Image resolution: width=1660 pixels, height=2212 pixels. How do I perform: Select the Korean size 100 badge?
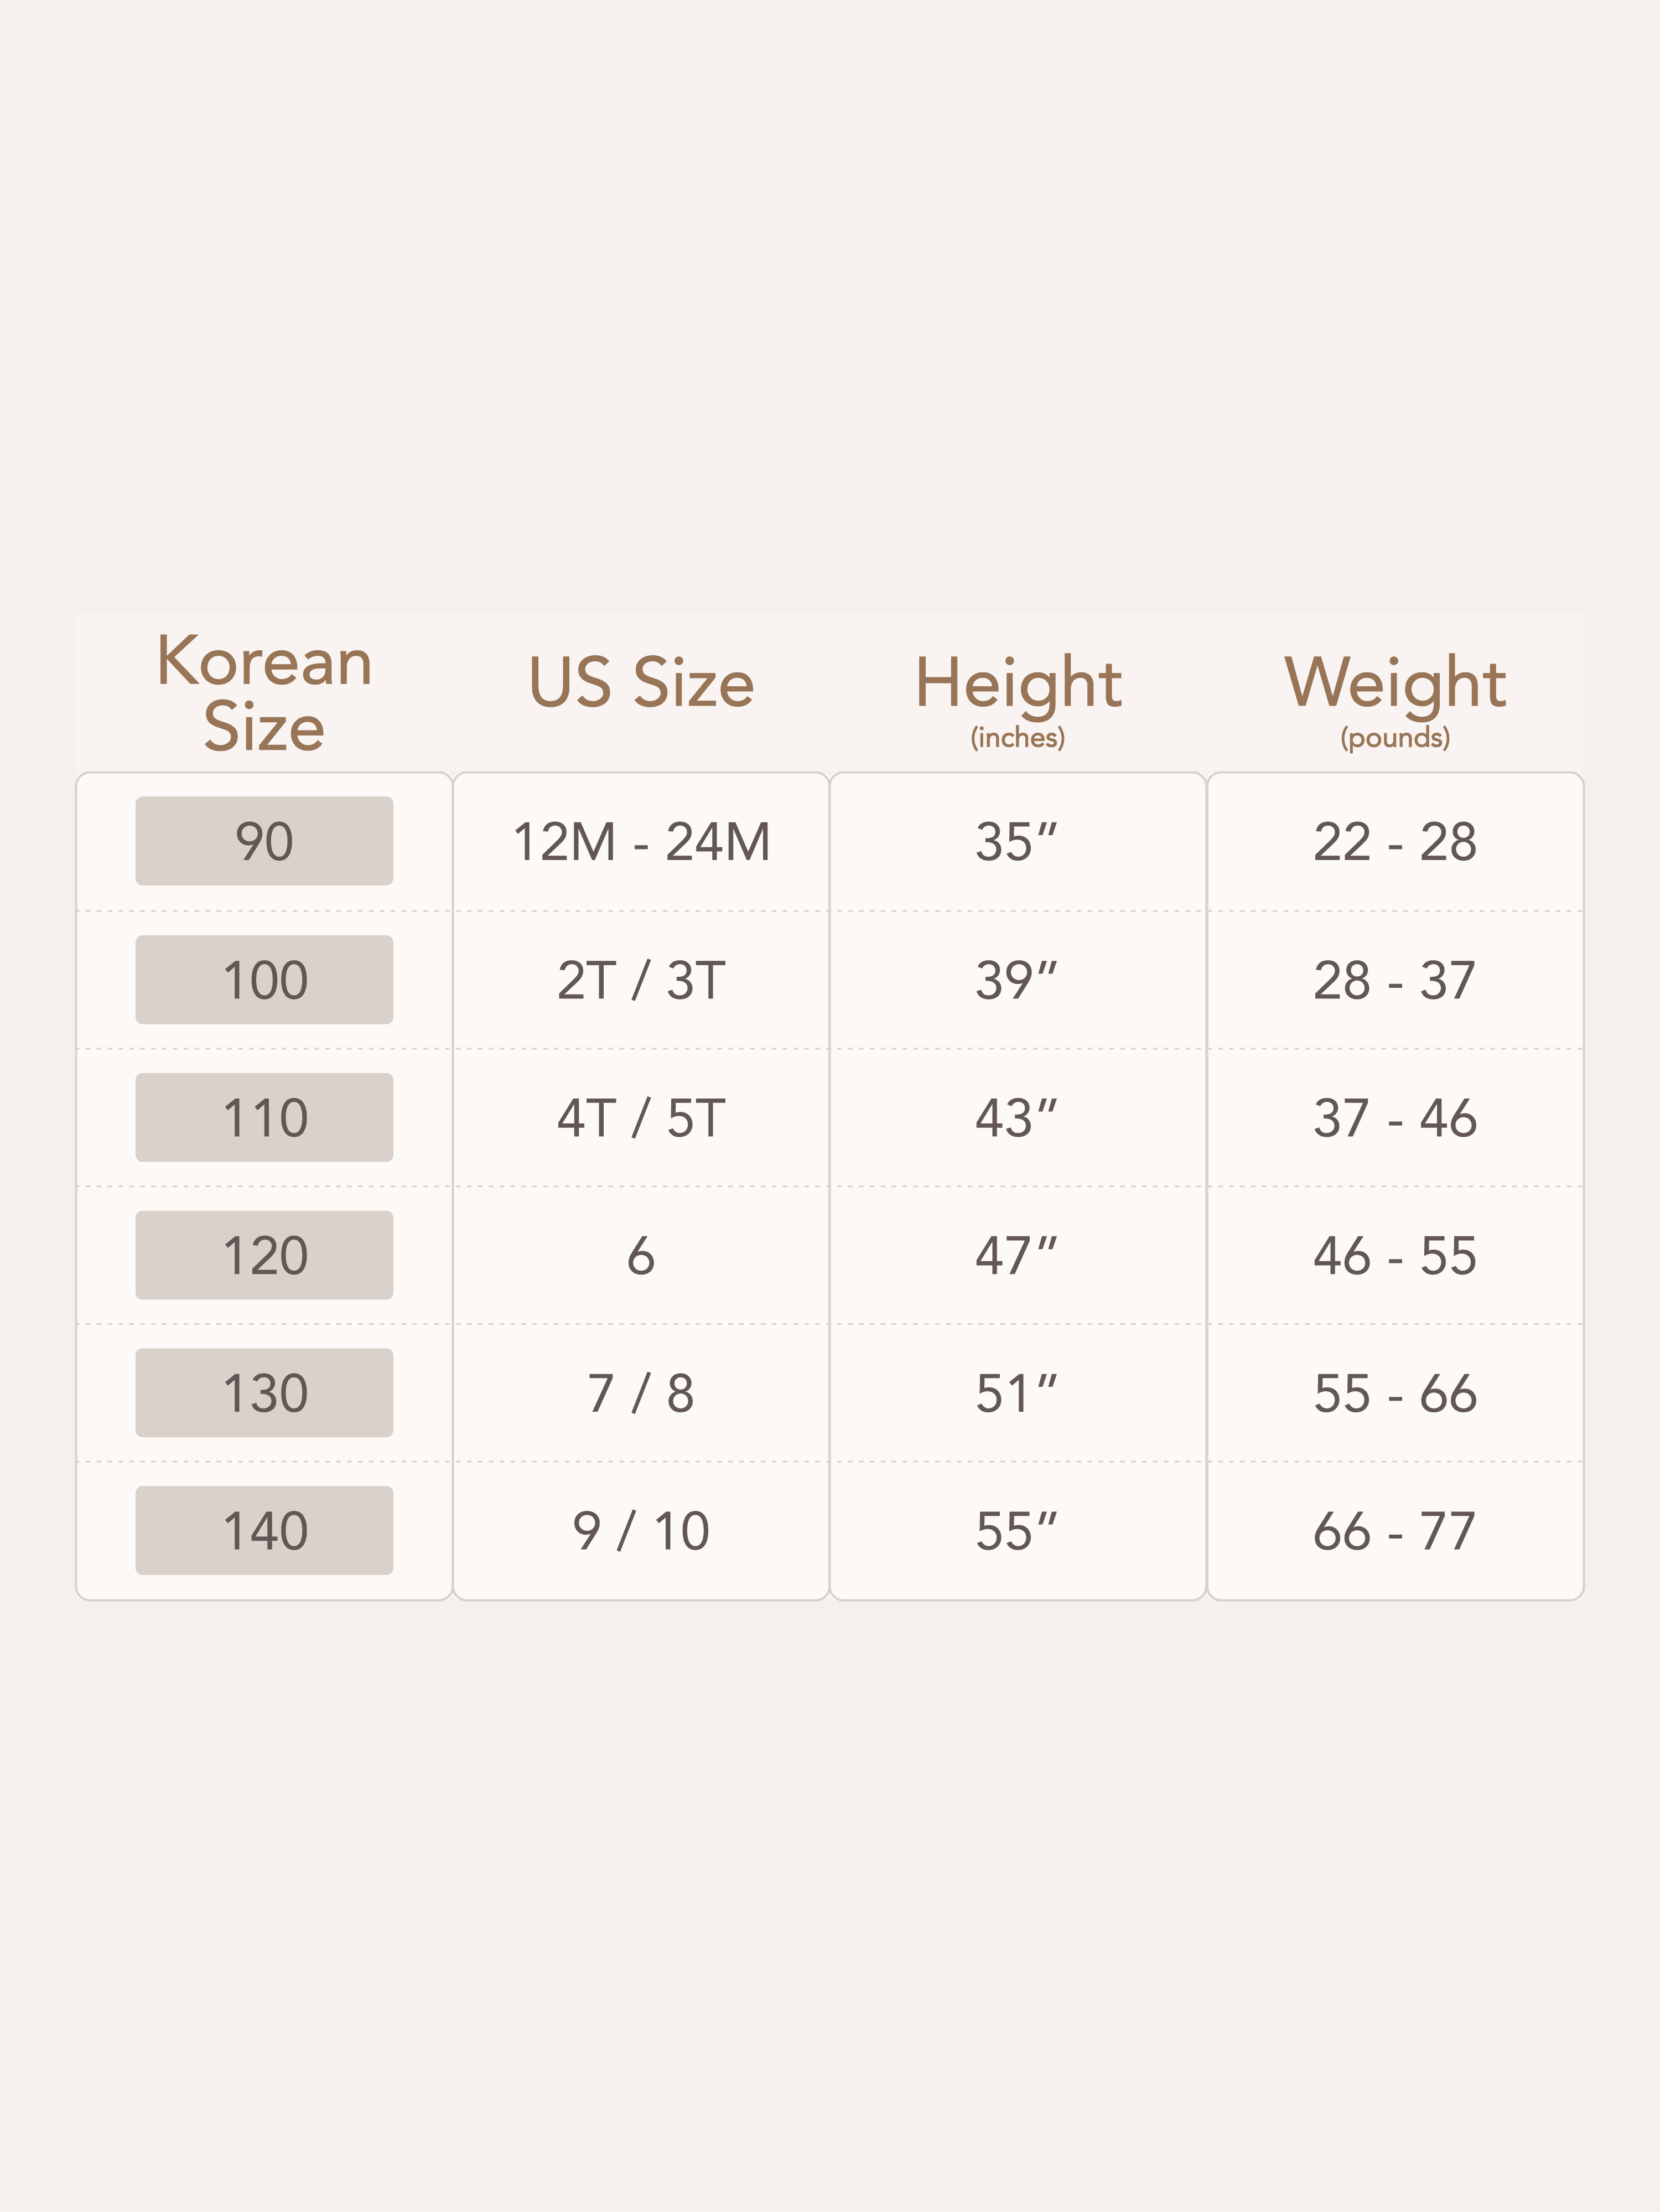pyautogui.click(x=264, y=979)
